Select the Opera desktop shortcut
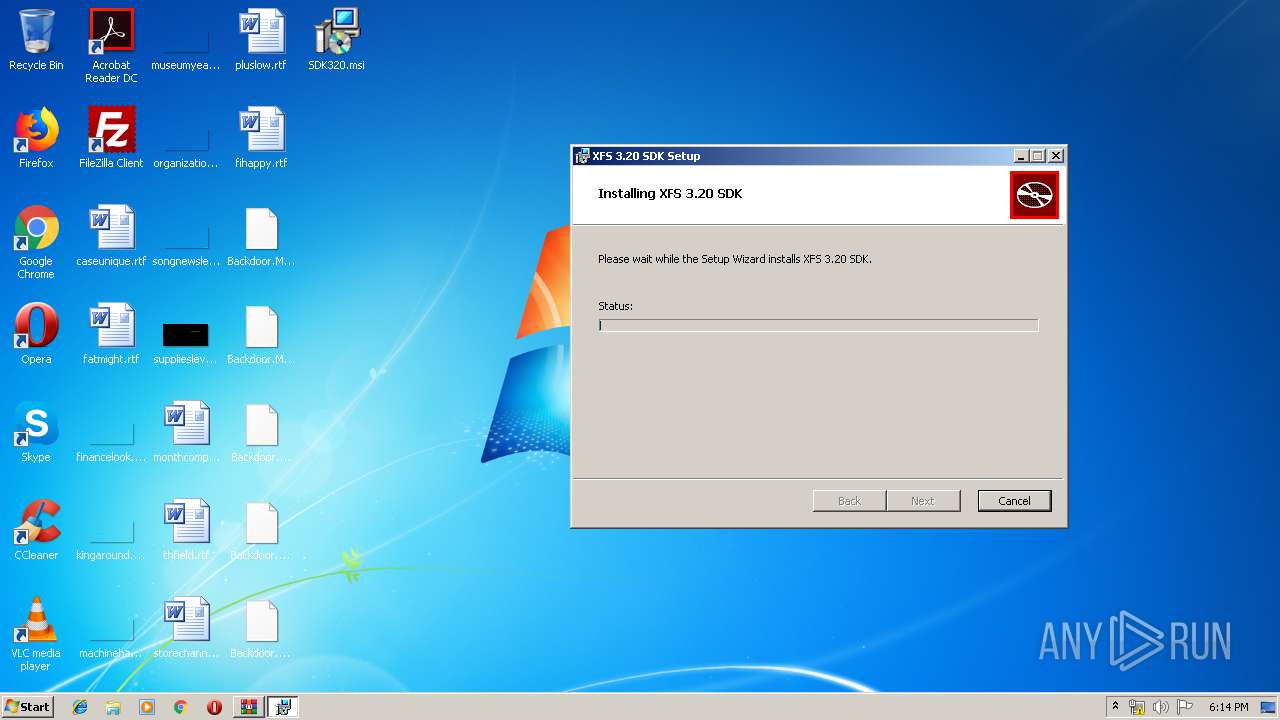The image size is (1280, 720). [x=36, y=334]
